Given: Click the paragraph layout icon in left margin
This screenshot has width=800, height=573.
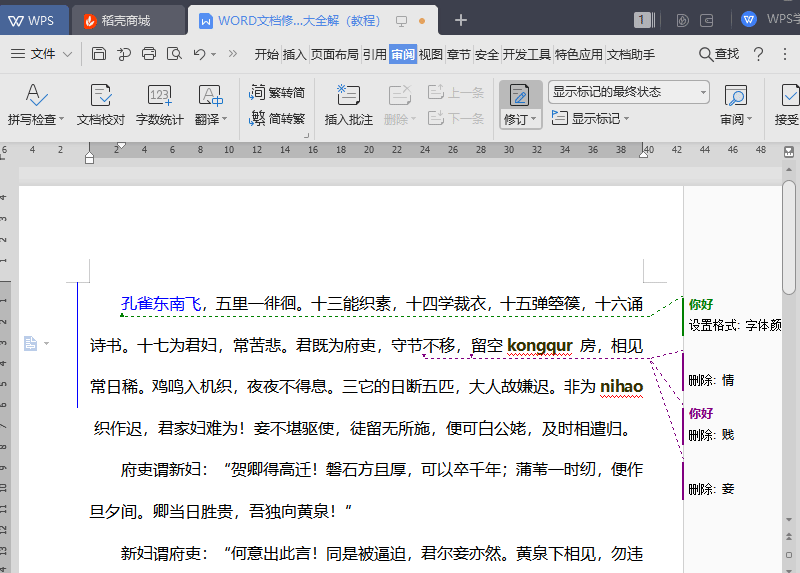Looking at the screenshot, I should coord(31,343).
